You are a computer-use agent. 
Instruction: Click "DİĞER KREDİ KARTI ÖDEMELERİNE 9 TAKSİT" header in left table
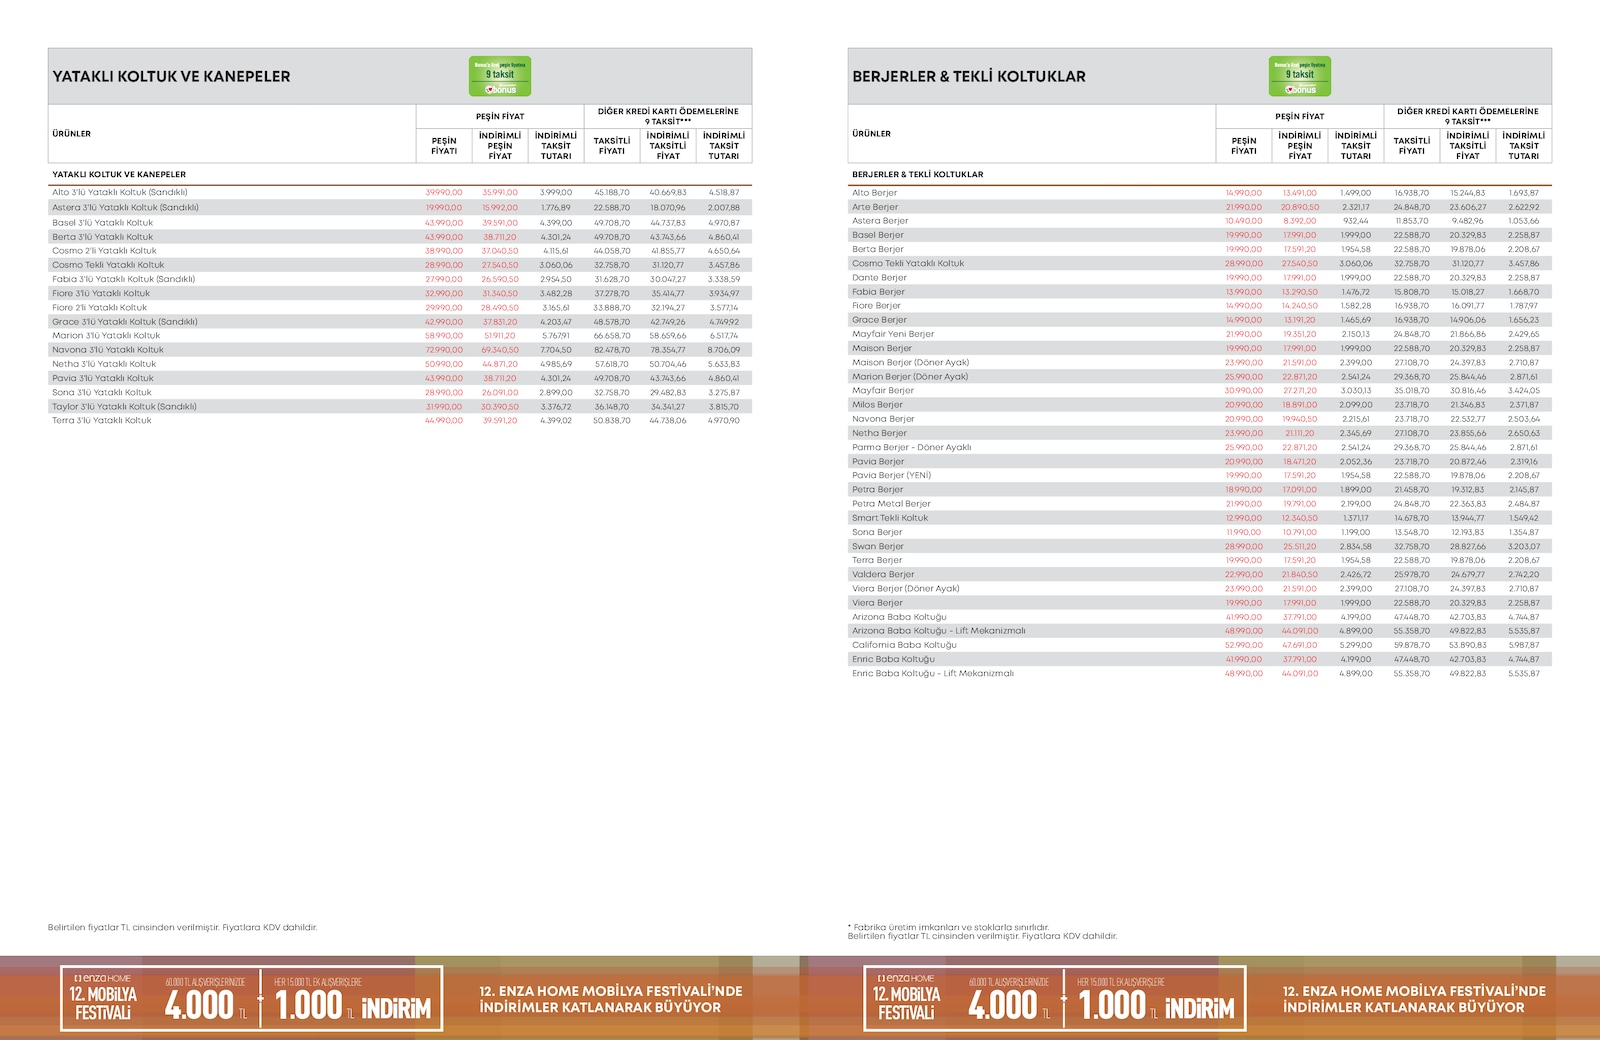point(668,116)
